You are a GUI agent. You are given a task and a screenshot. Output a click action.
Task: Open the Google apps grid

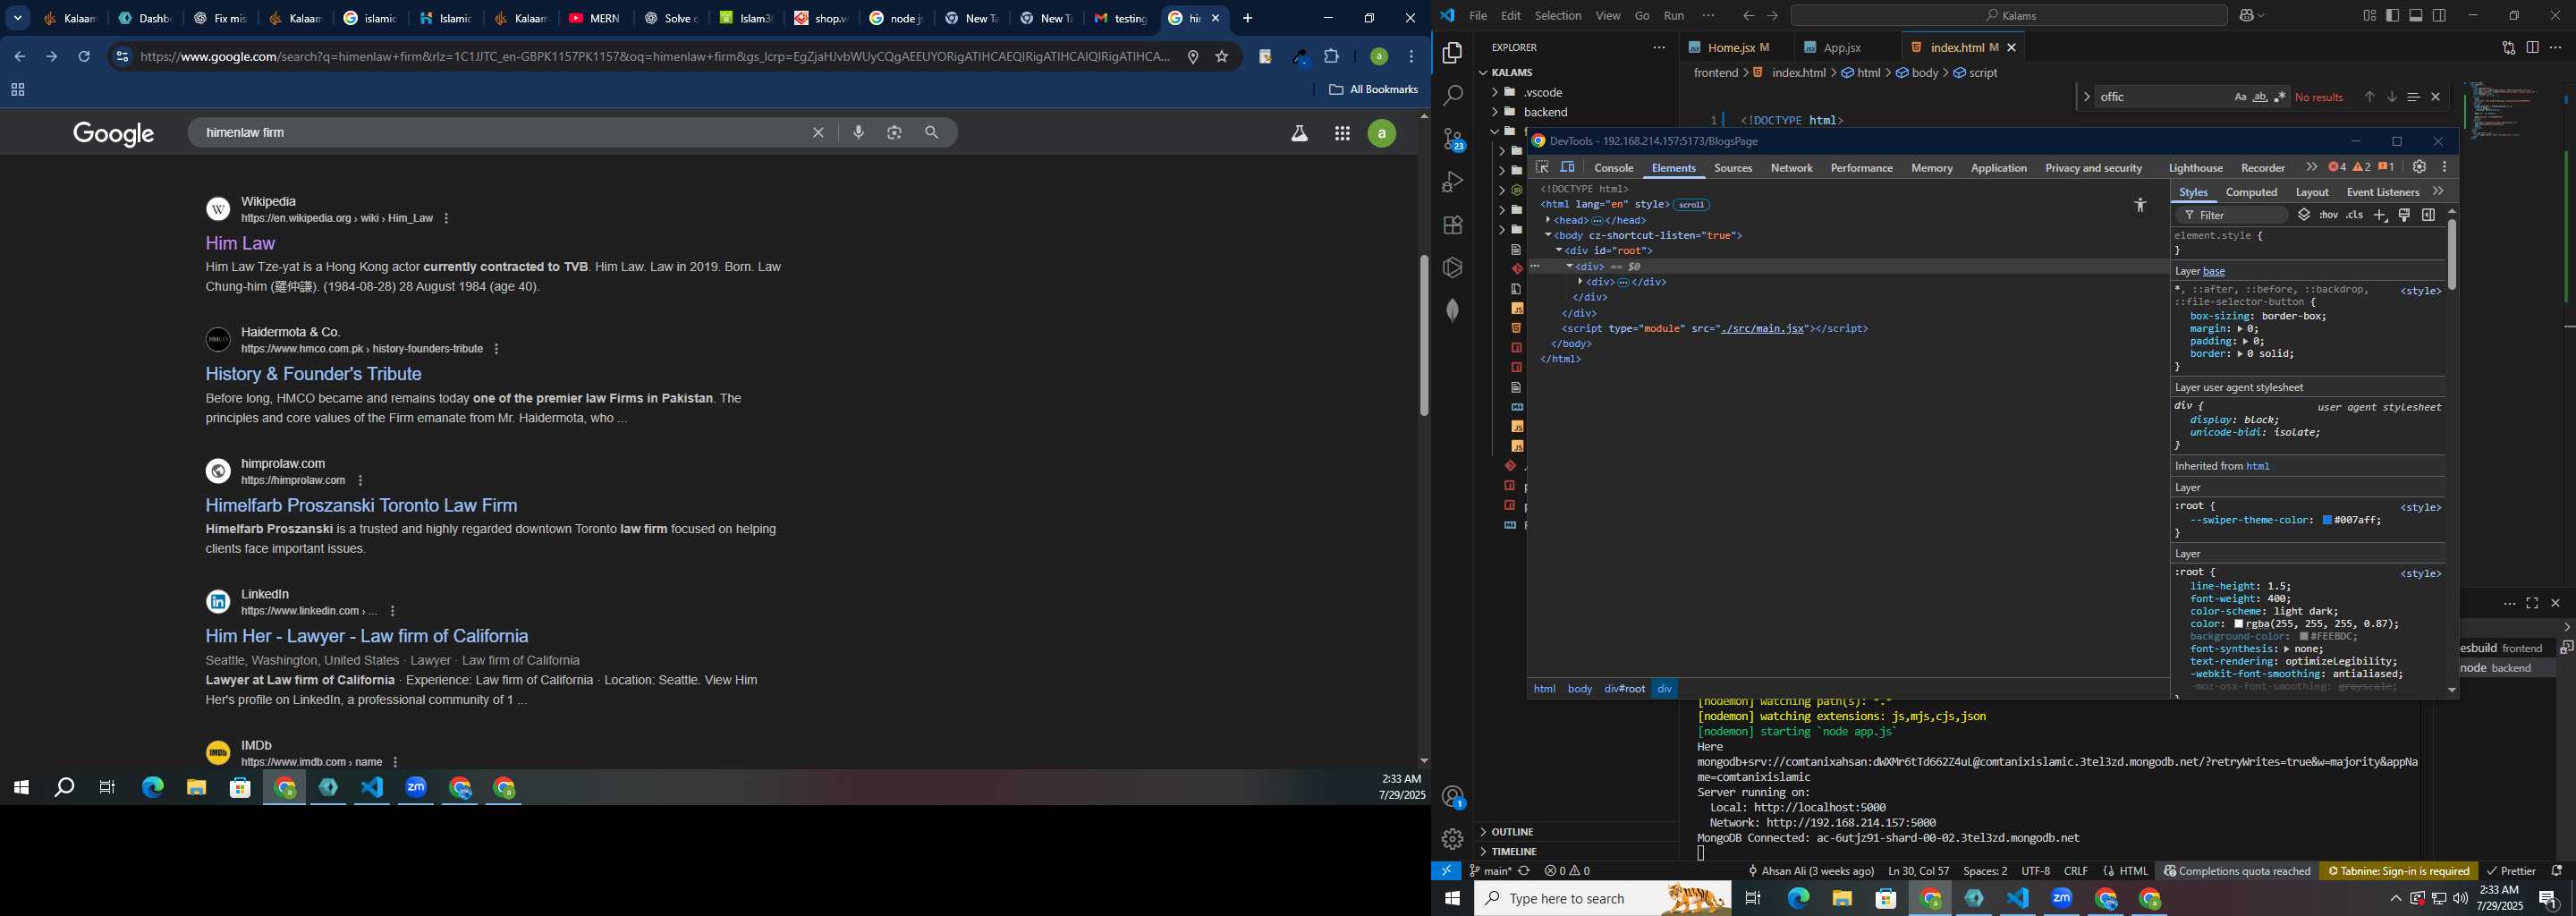tap(1342, 134)
